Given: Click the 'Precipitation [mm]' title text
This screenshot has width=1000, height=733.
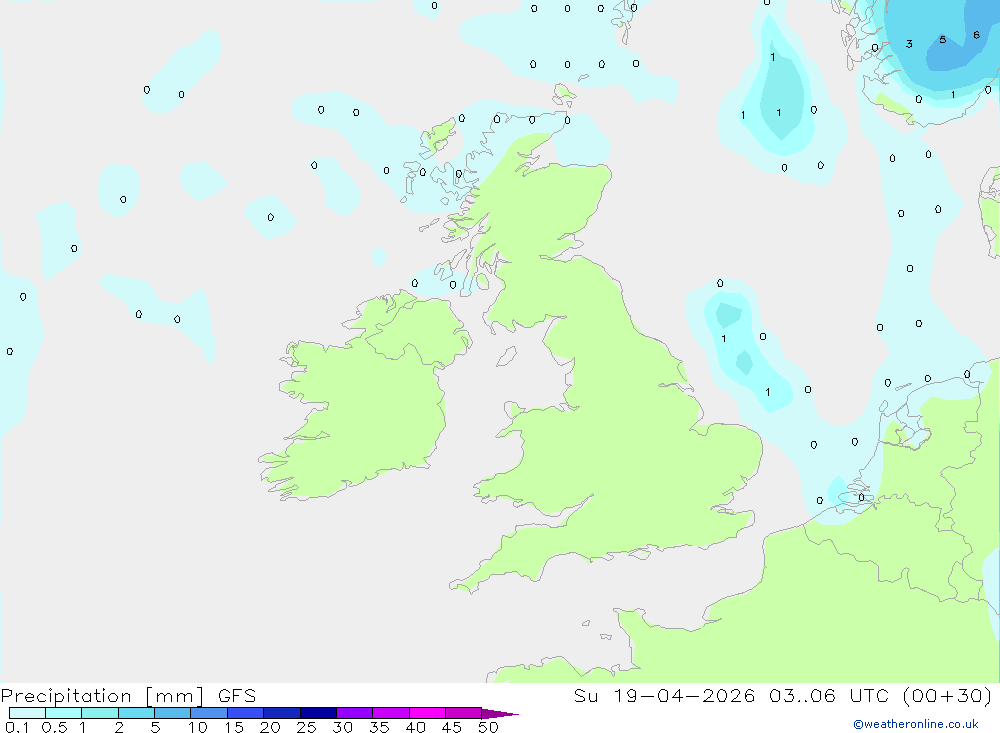Looking at the screenshot, I should 103,696.
